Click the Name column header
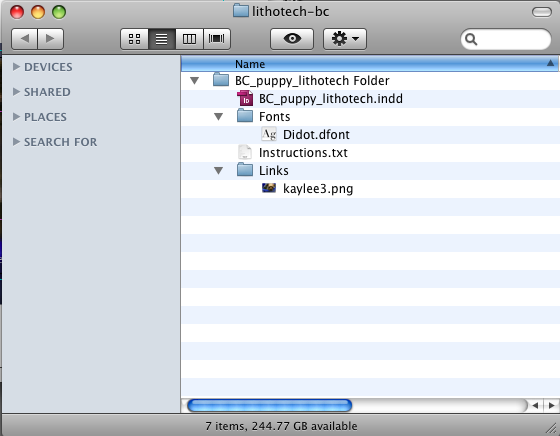This screenshot has height=436, width=560. [370, 64]
